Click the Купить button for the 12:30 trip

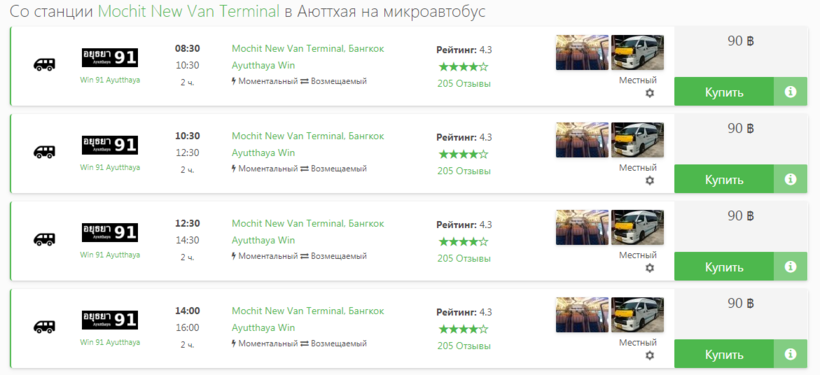pyautogui.click(x=724, y=267)
